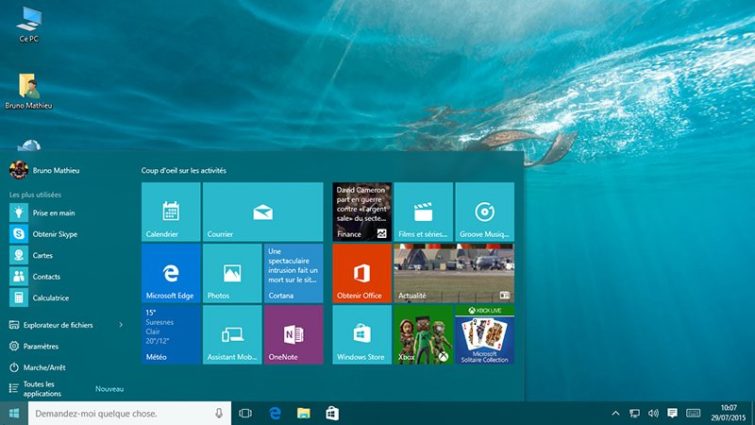Open the Windows Store tile
Screen dimensions: 755x425
362,335
